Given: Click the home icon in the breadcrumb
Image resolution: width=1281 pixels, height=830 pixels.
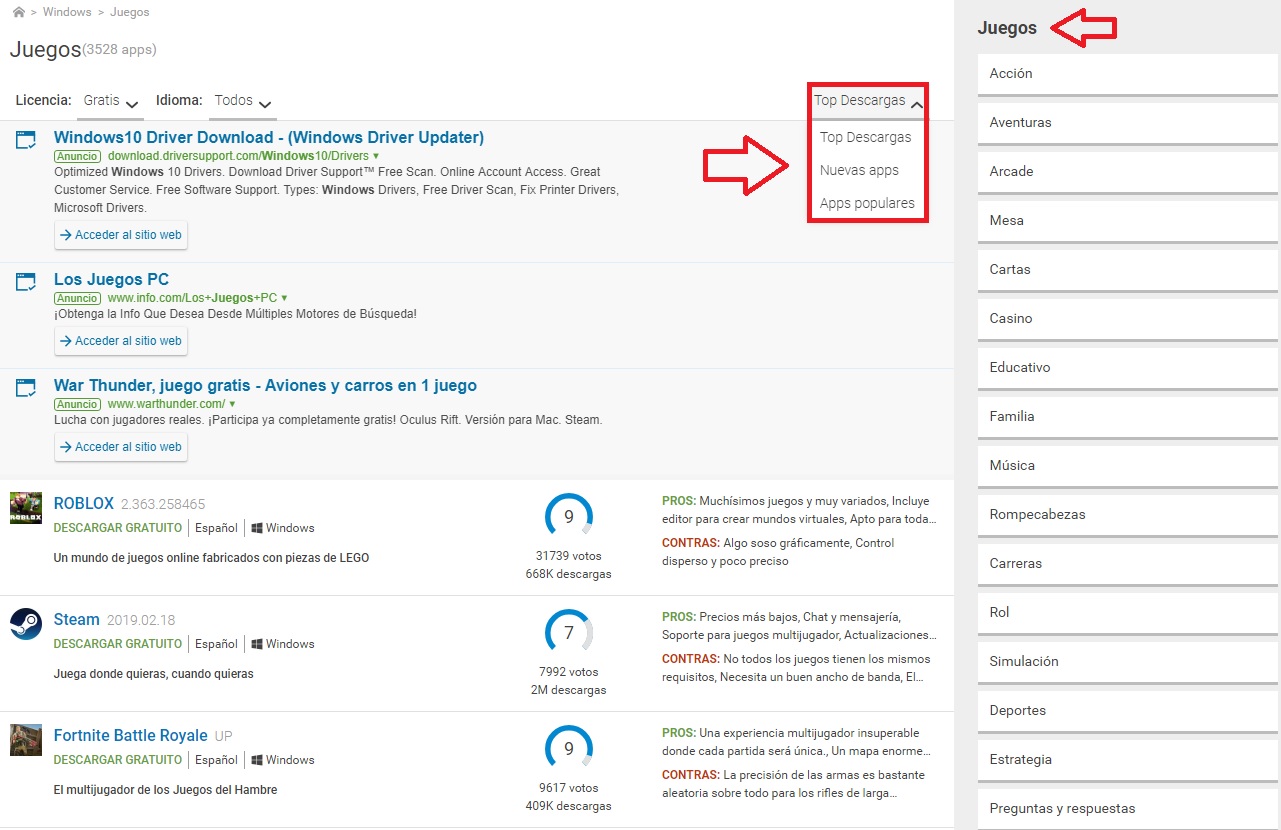Looking at the screenshot, I should tap(19, 13).
